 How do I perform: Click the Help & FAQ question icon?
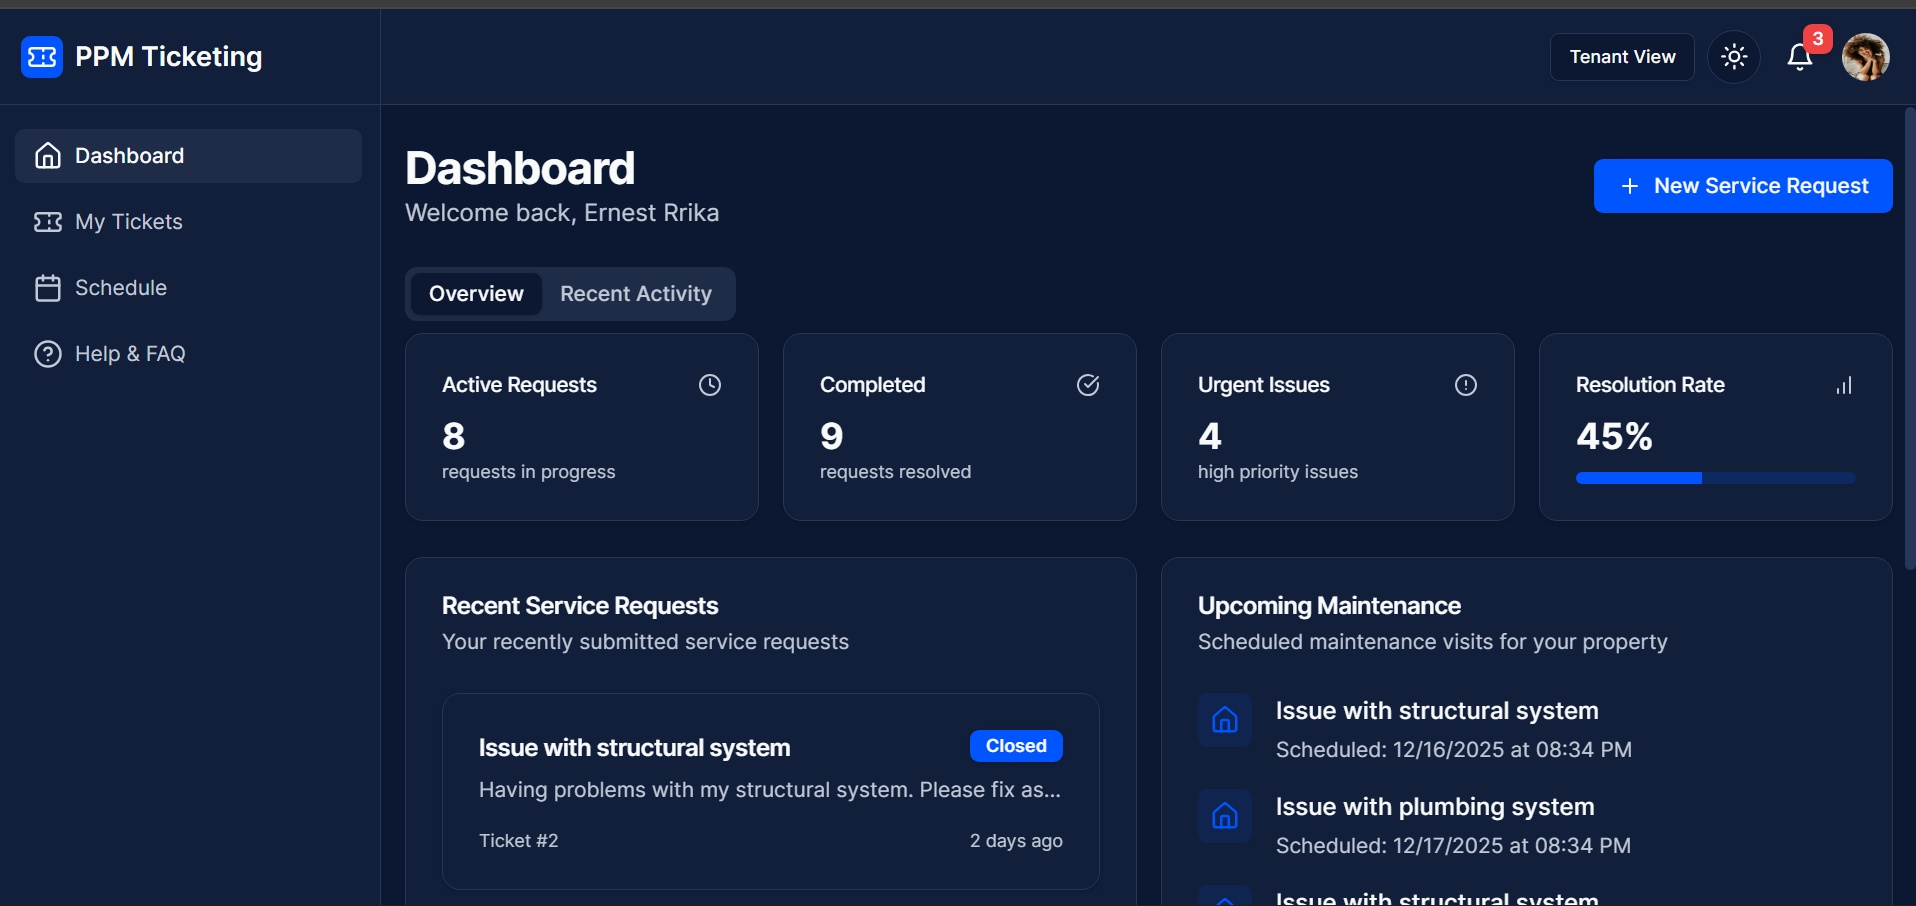coord(48,354)
